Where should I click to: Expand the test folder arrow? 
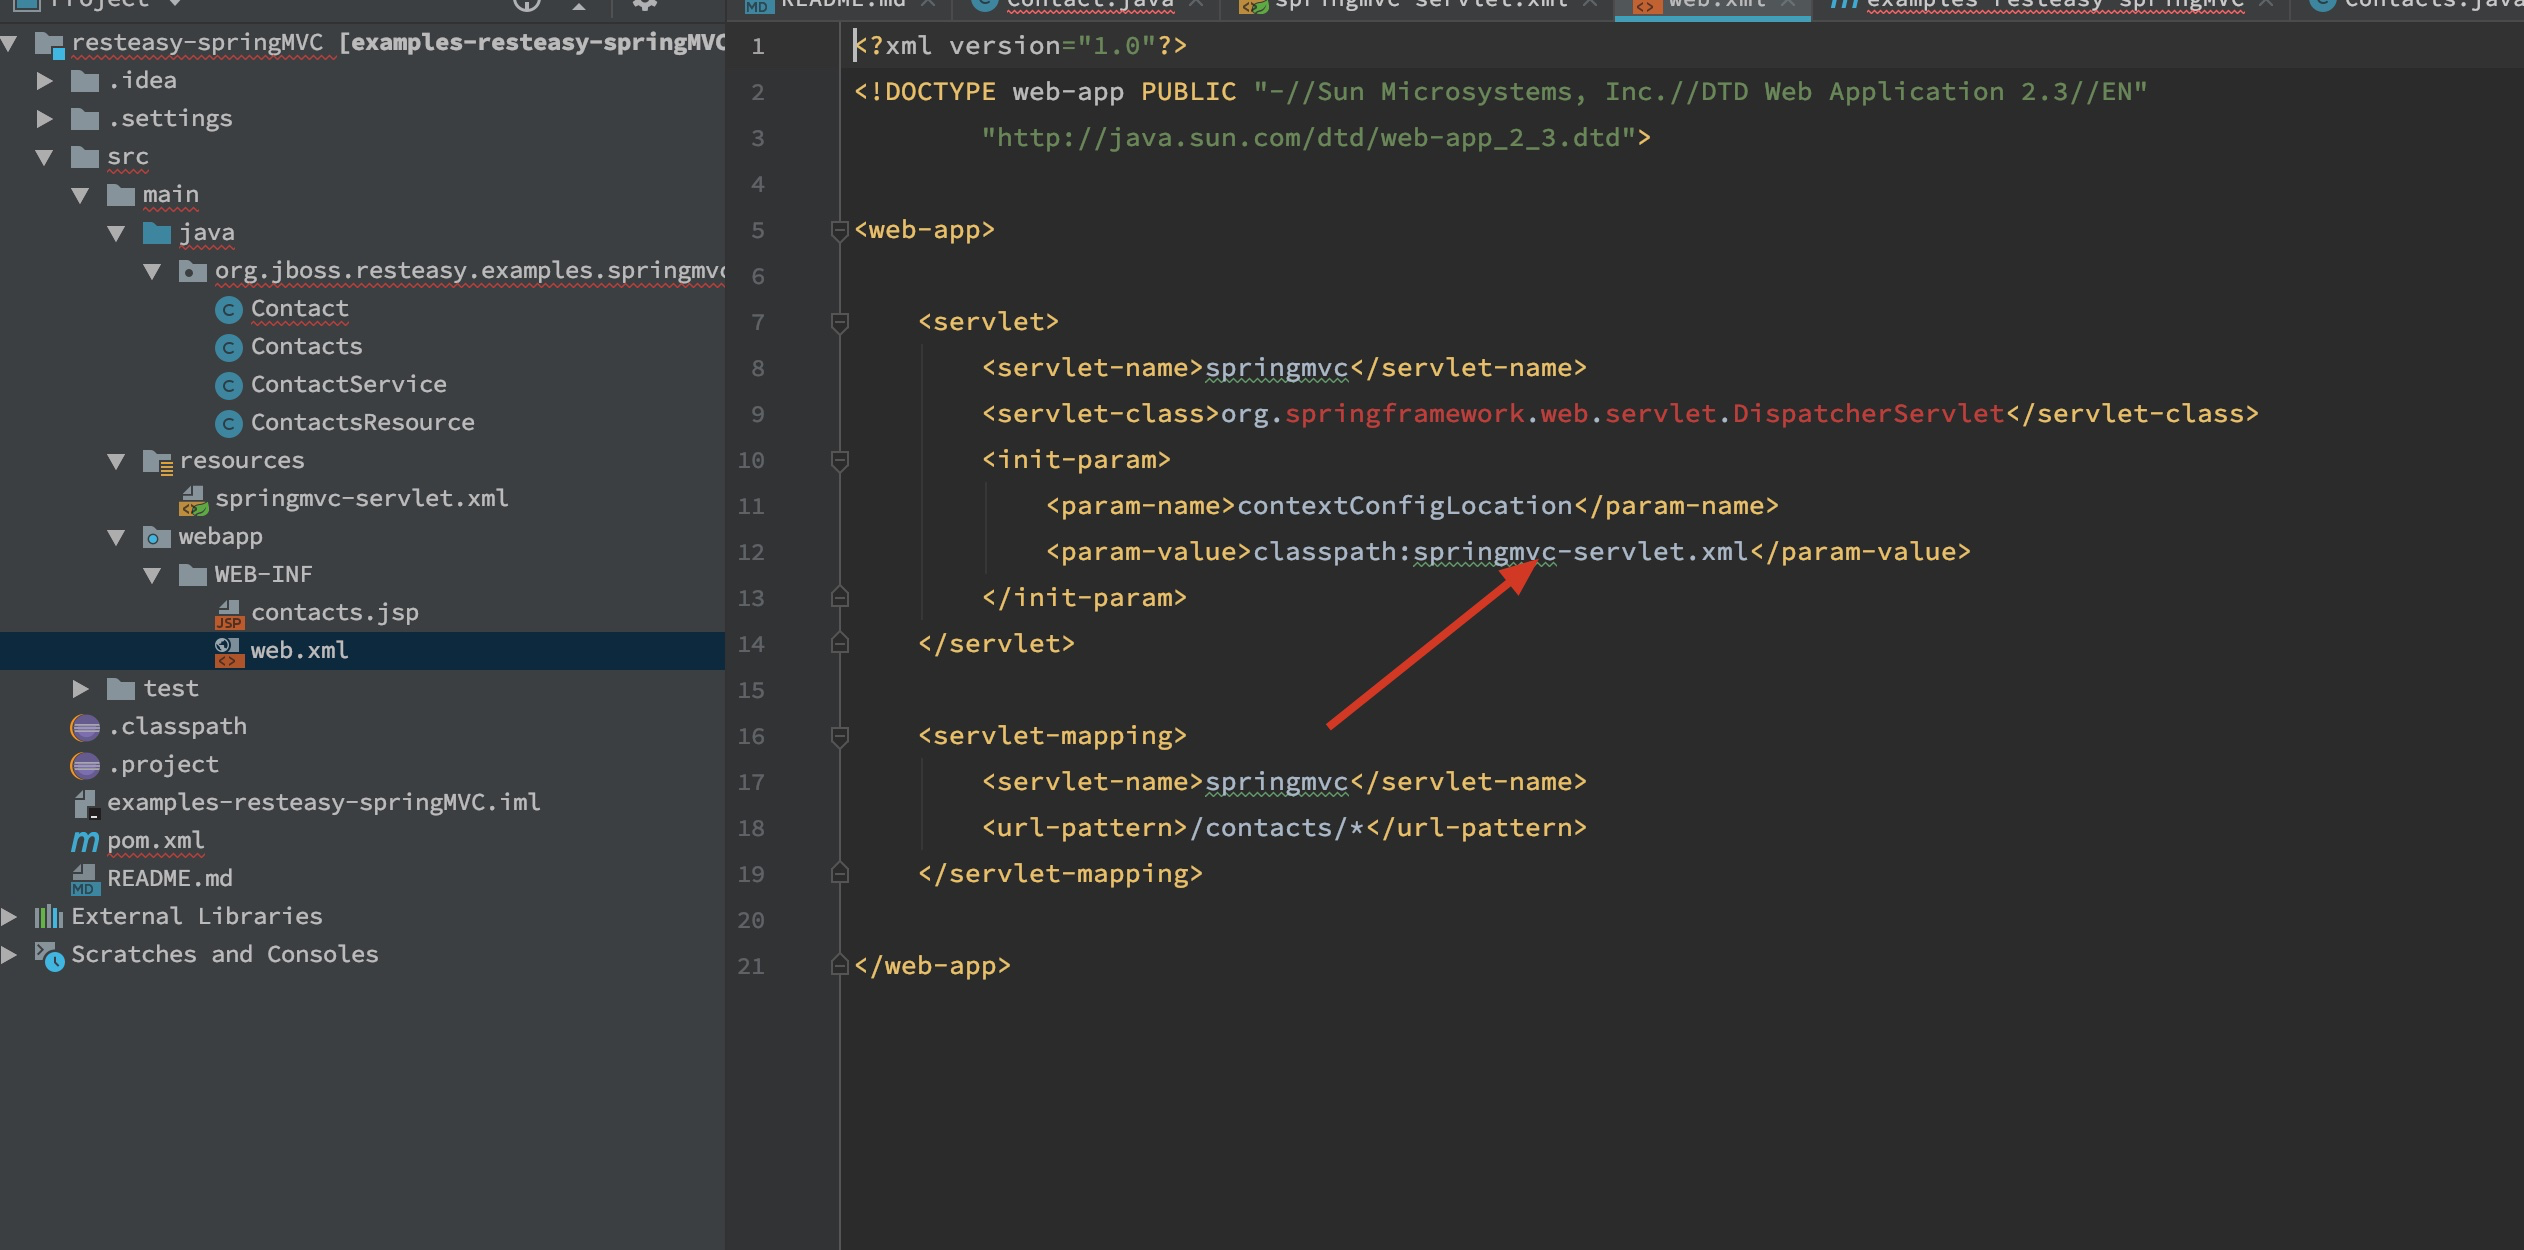pyautogui.click(x=80, y=689)
